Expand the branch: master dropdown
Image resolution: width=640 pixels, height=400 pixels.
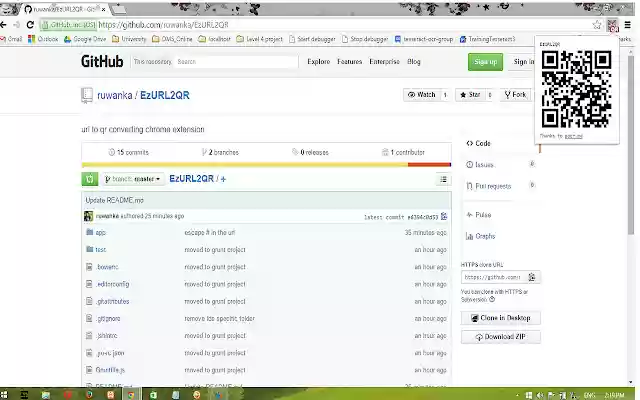[133, 179]
